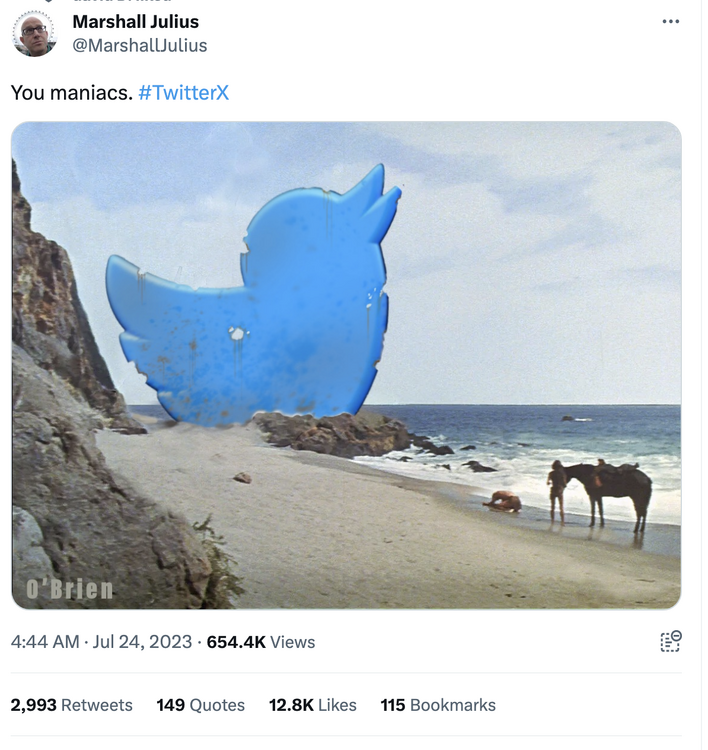Click the Jul 24, 2023 date
Image resolution: width=708 pixels, height=750 pixels.
(x=142, y=642)
